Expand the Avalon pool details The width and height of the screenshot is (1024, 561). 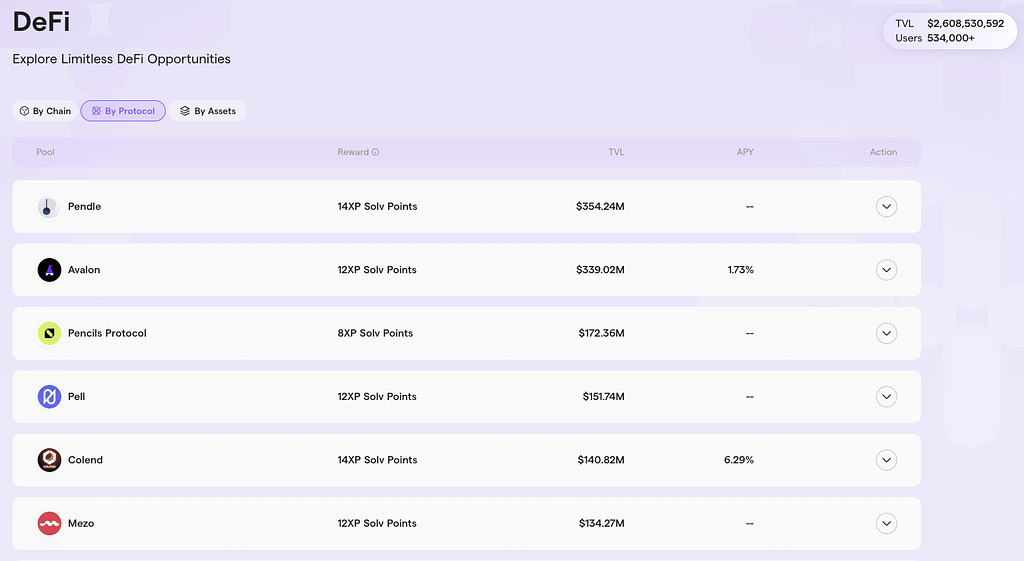[x=886, y=270]
